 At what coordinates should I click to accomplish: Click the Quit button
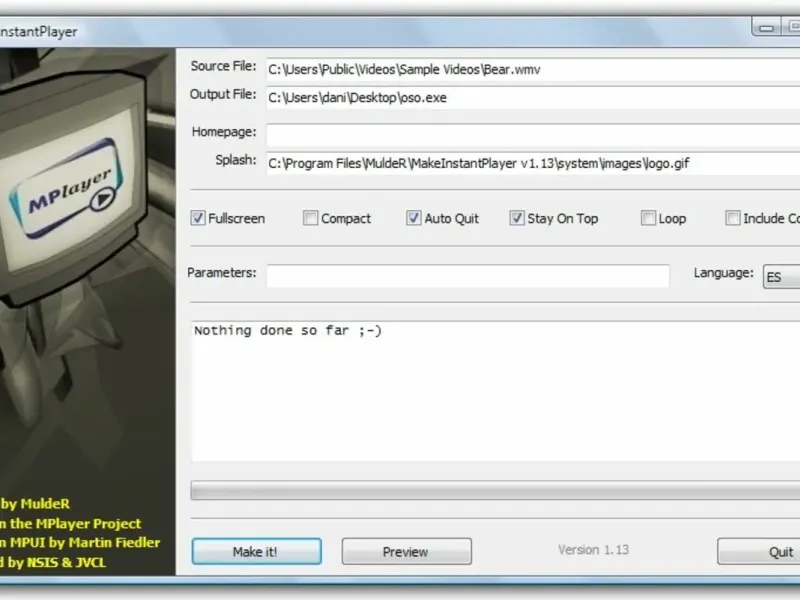[759, 552]
